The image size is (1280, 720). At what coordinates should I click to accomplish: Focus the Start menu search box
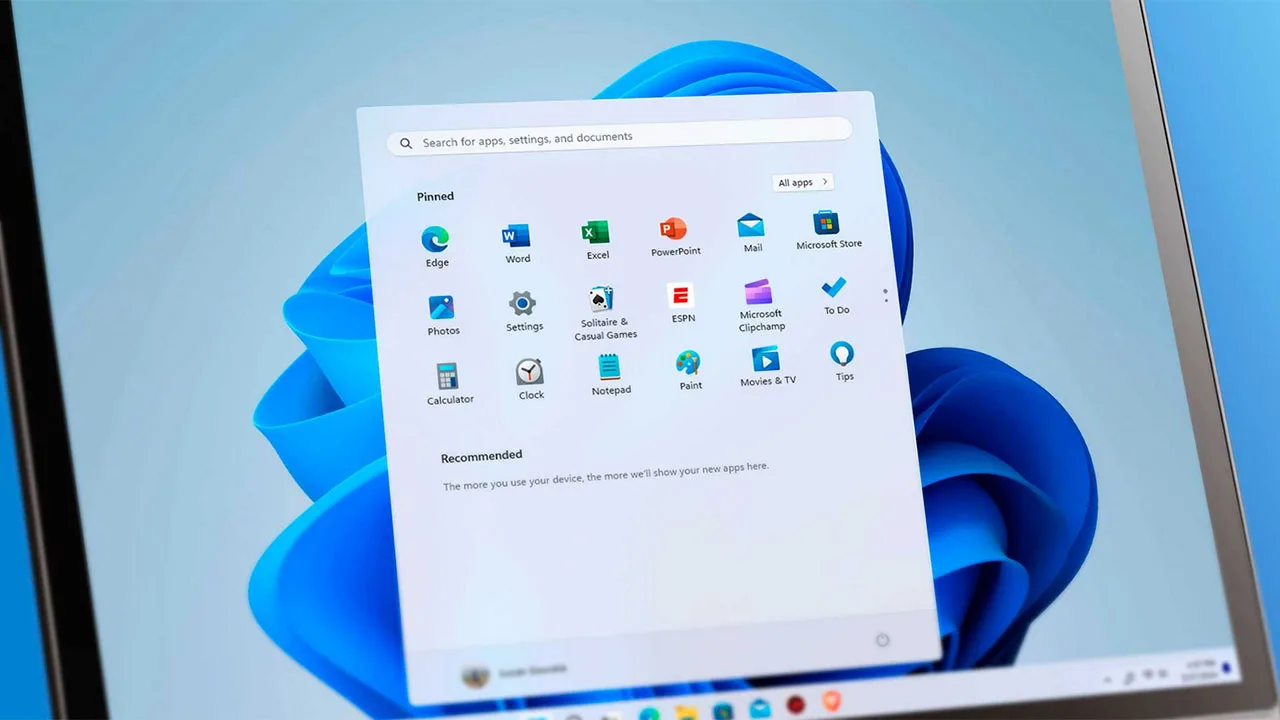click(620, 136)
